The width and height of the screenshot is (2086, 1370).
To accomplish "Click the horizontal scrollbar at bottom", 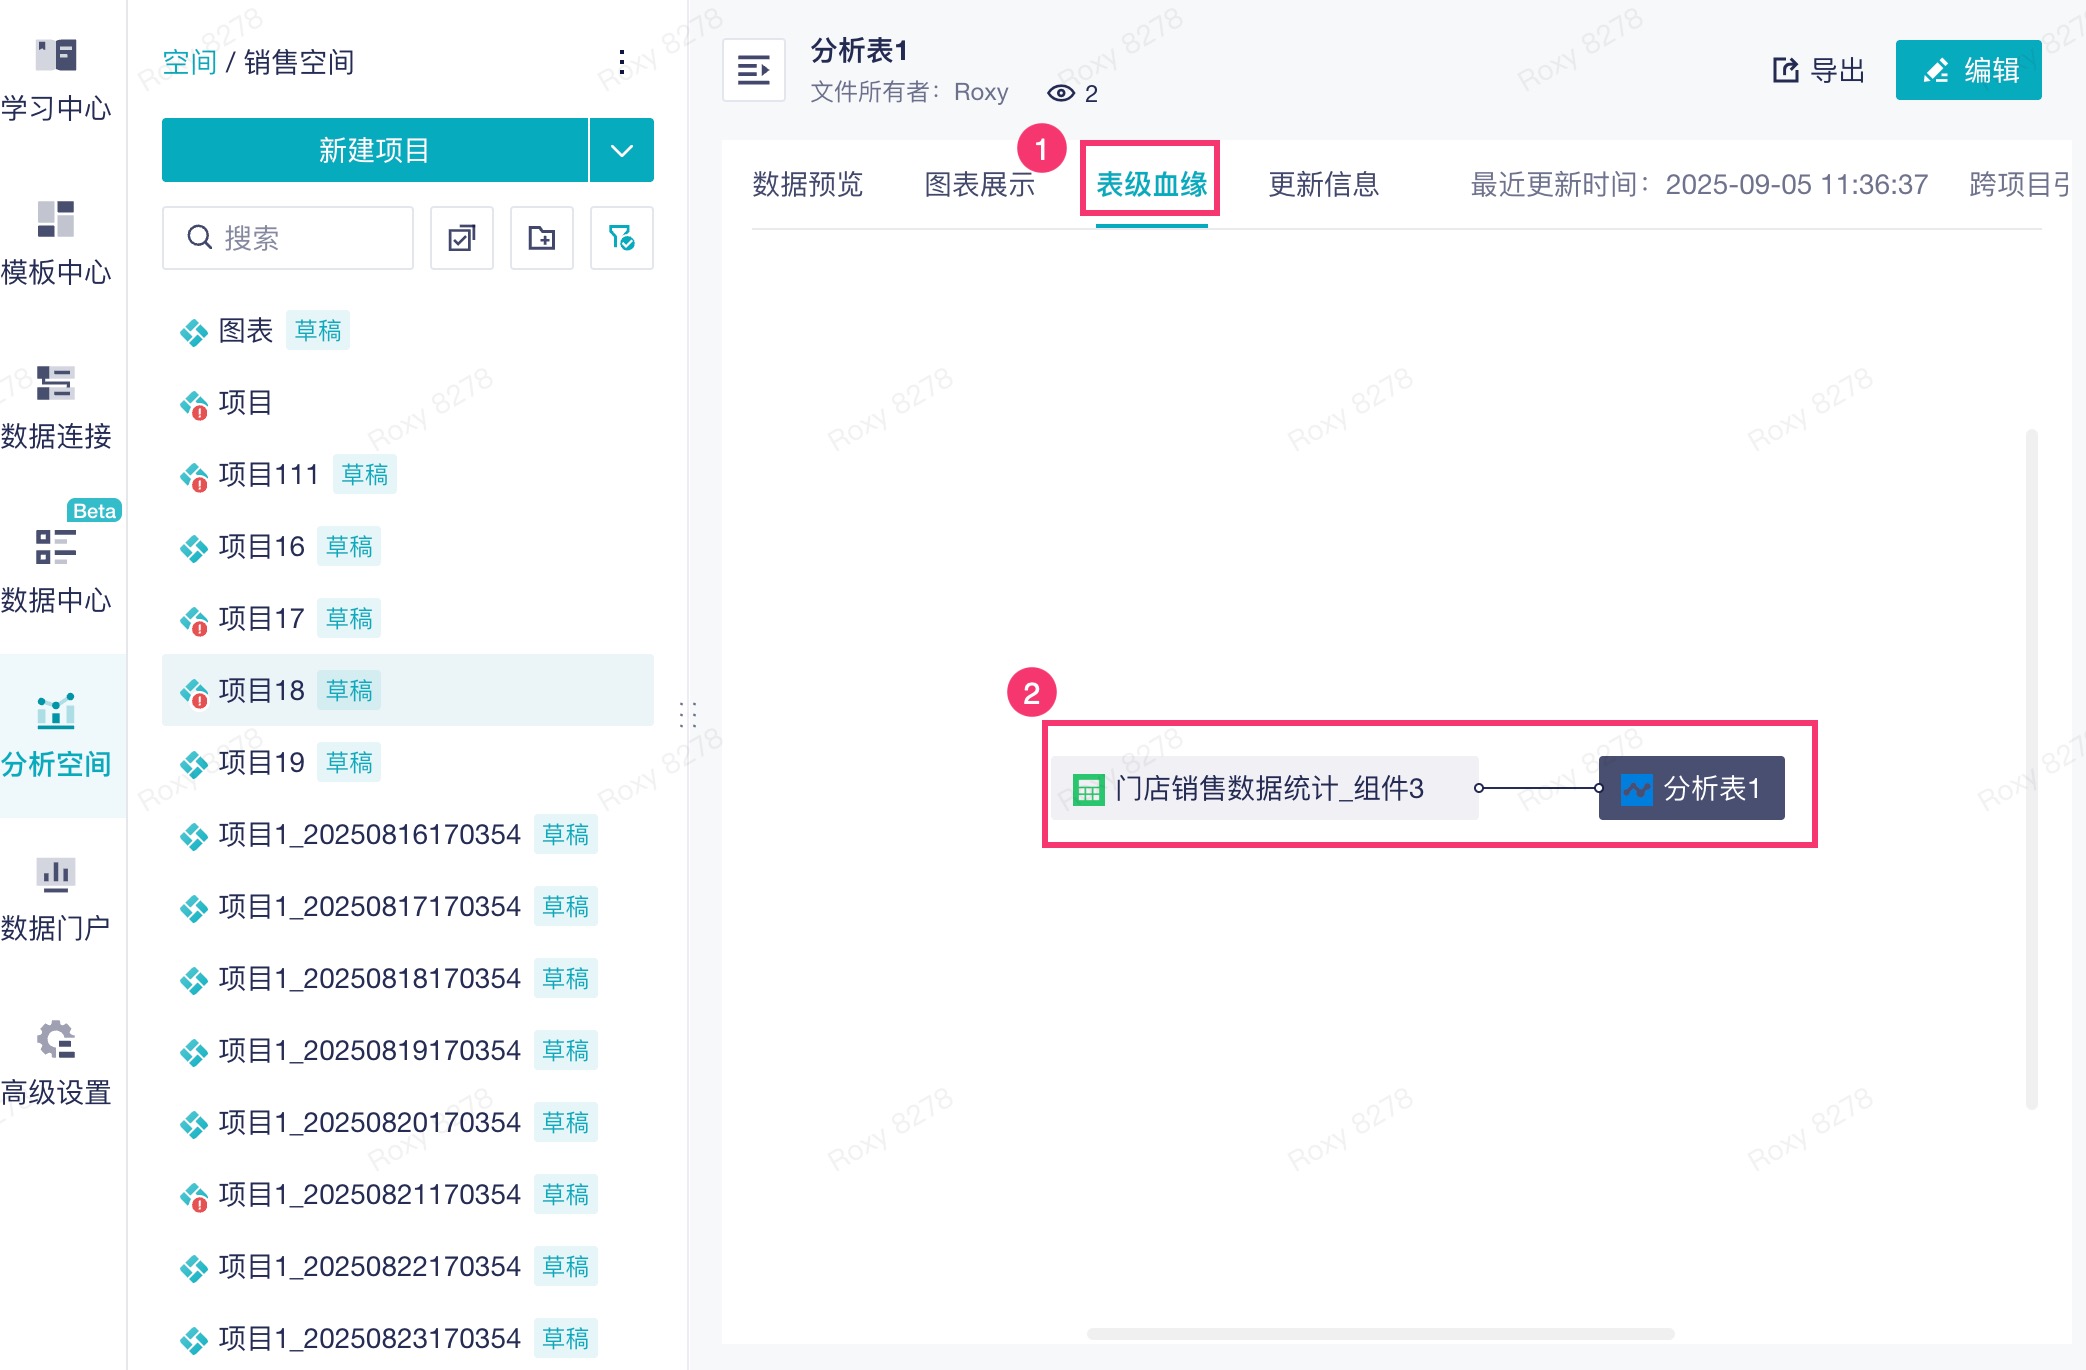I will tap(1380, 1333).
